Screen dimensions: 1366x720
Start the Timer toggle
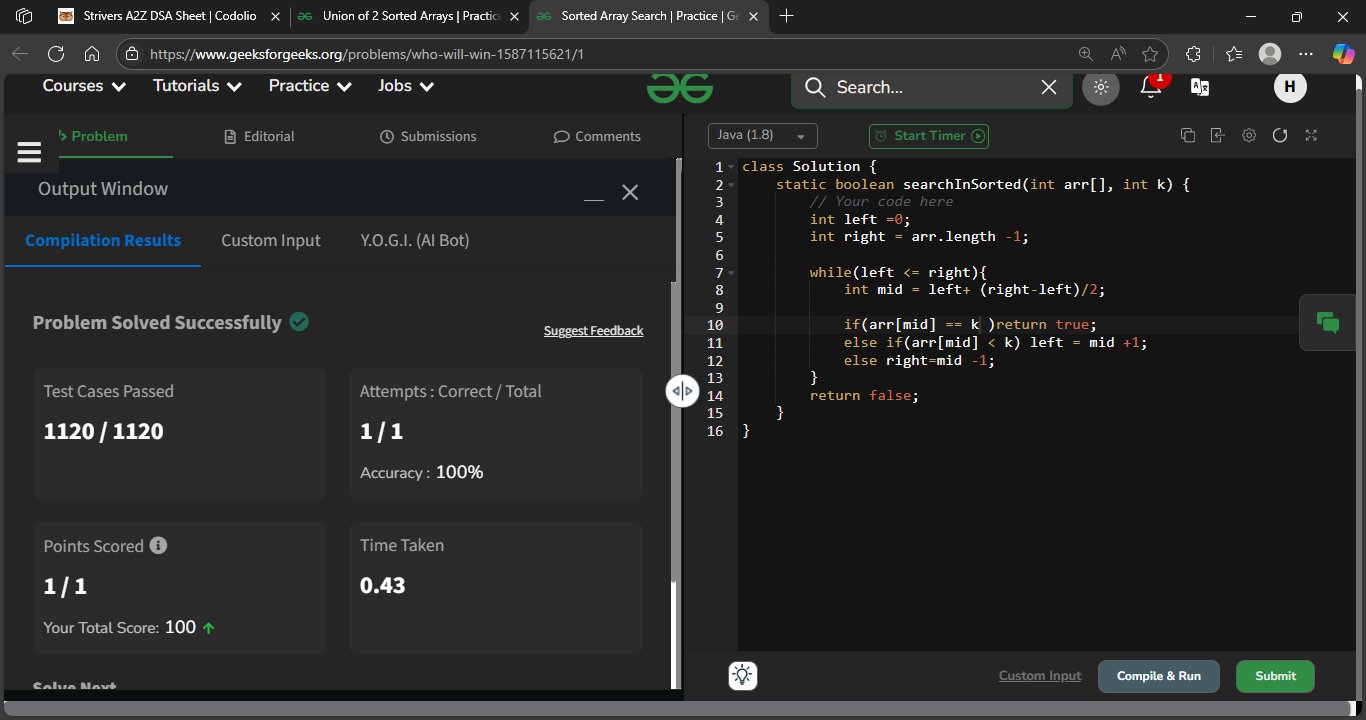click(929, 136)
